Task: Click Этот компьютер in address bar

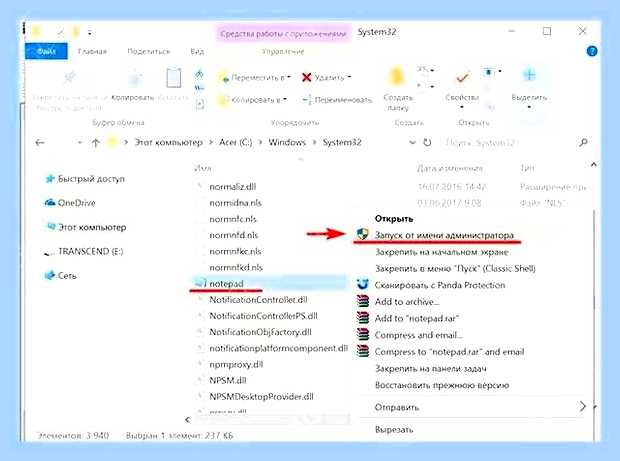Action: [168, 142]
